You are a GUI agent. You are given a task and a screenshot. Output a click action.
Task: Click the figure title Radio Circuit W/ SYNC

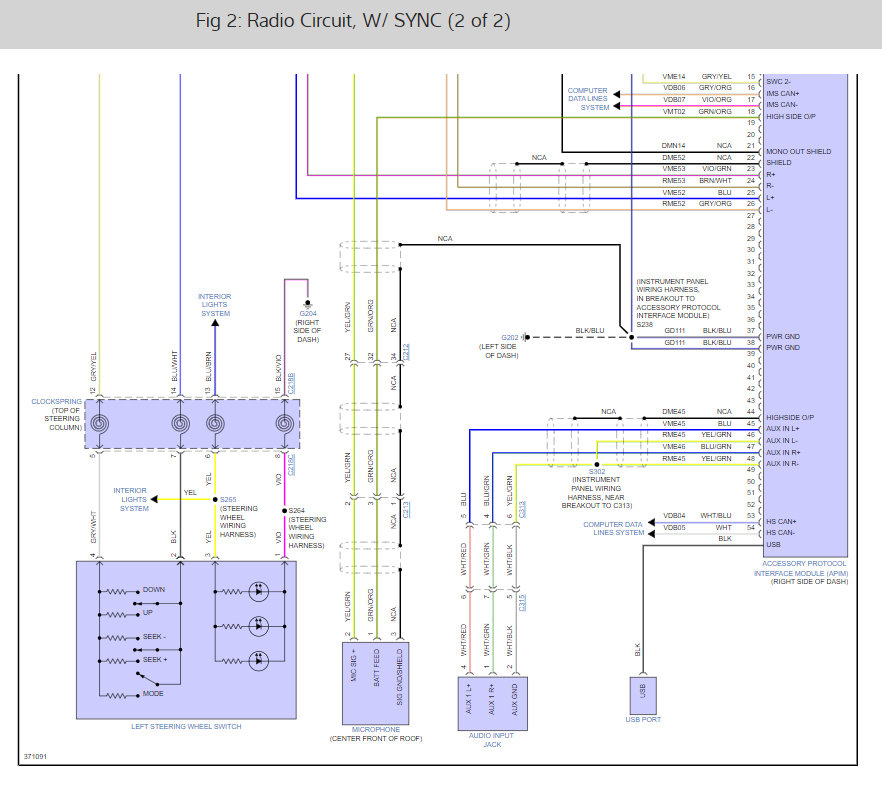click(x=353, y=21)
